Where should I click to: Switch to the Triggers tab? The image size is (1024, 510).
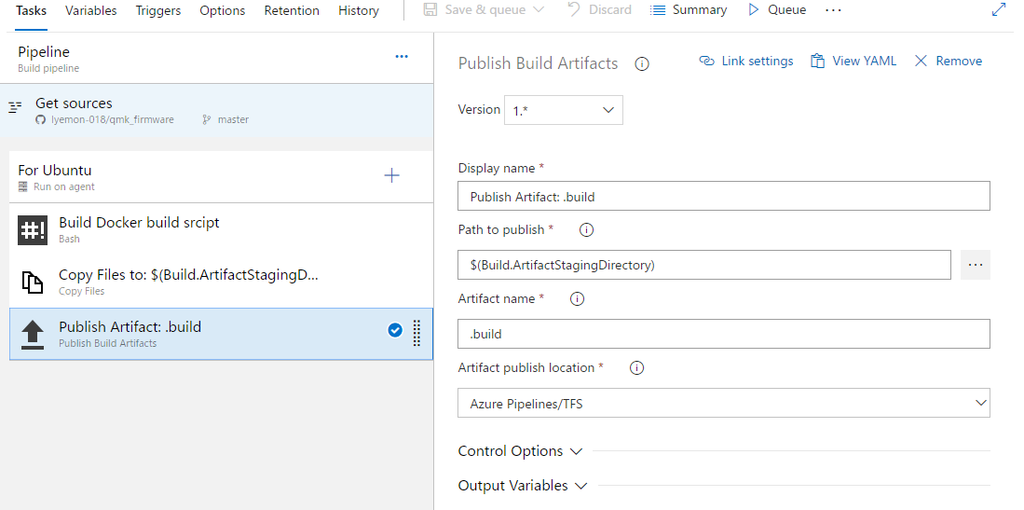point(158,10)
